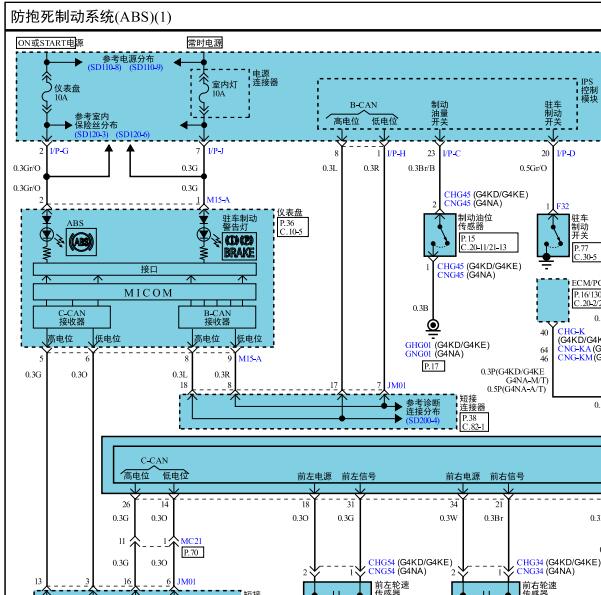Click the 前左电源 terminal label
The height and width of the screenshot is (595, 601).
[314, 477]
